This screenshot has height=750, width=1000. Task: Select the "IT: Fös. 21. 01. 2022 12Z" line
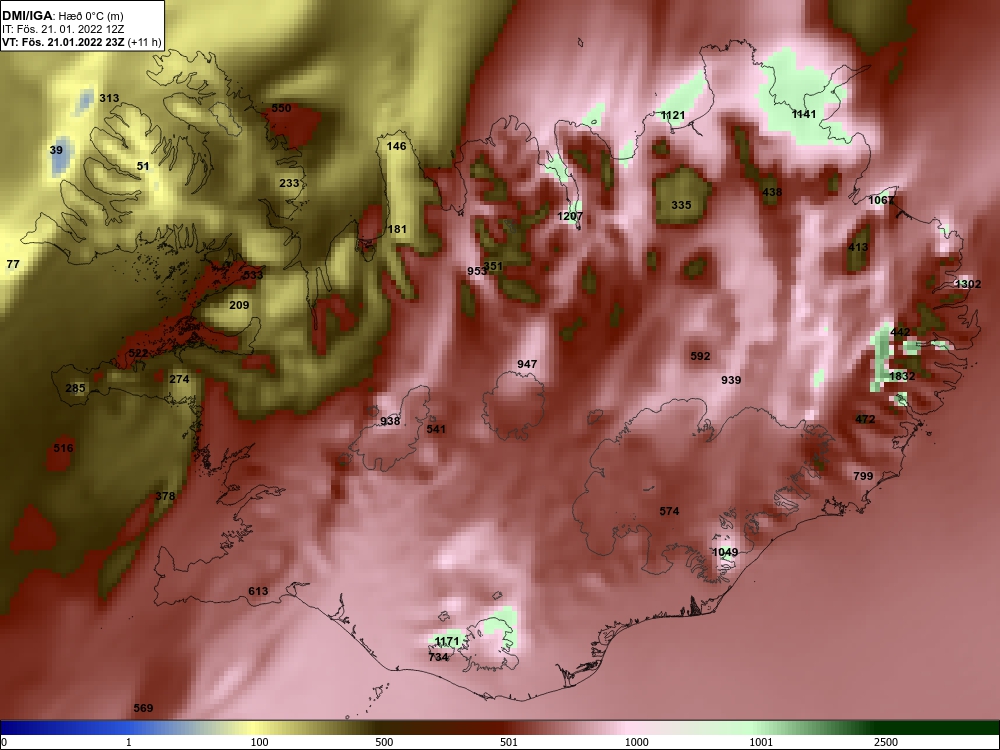tap(62, 29)
